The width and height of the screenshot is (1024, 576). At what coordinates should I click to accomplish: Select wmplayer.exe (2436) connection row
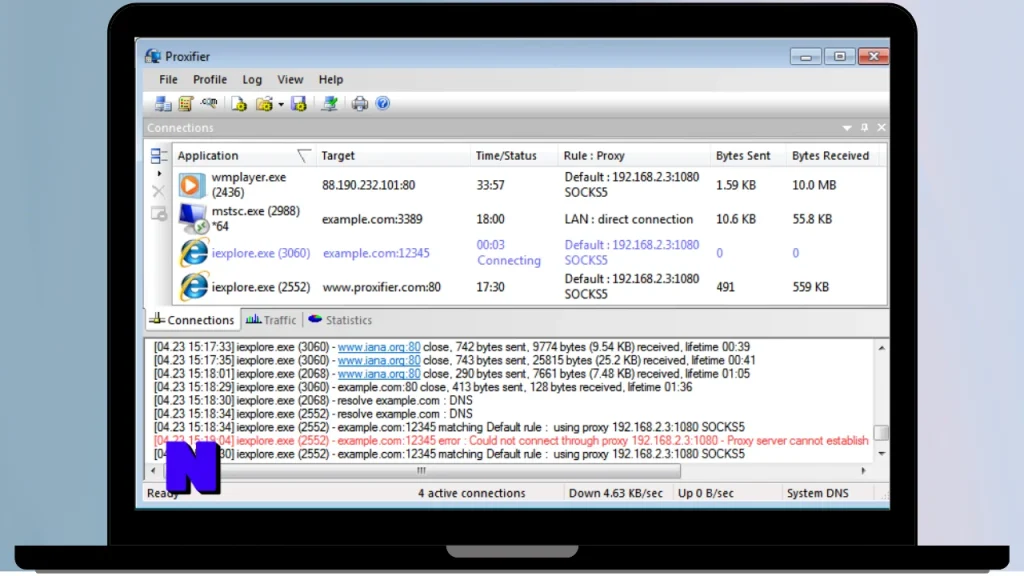point(530,185)
